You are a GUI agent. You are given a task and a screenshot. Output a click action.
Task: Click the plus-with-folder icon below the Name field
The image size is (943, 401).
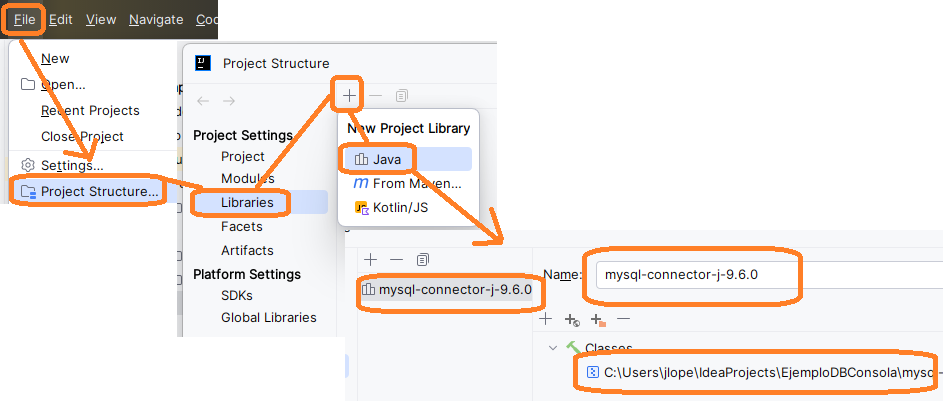pyautogui.click(x=598, y=320)
